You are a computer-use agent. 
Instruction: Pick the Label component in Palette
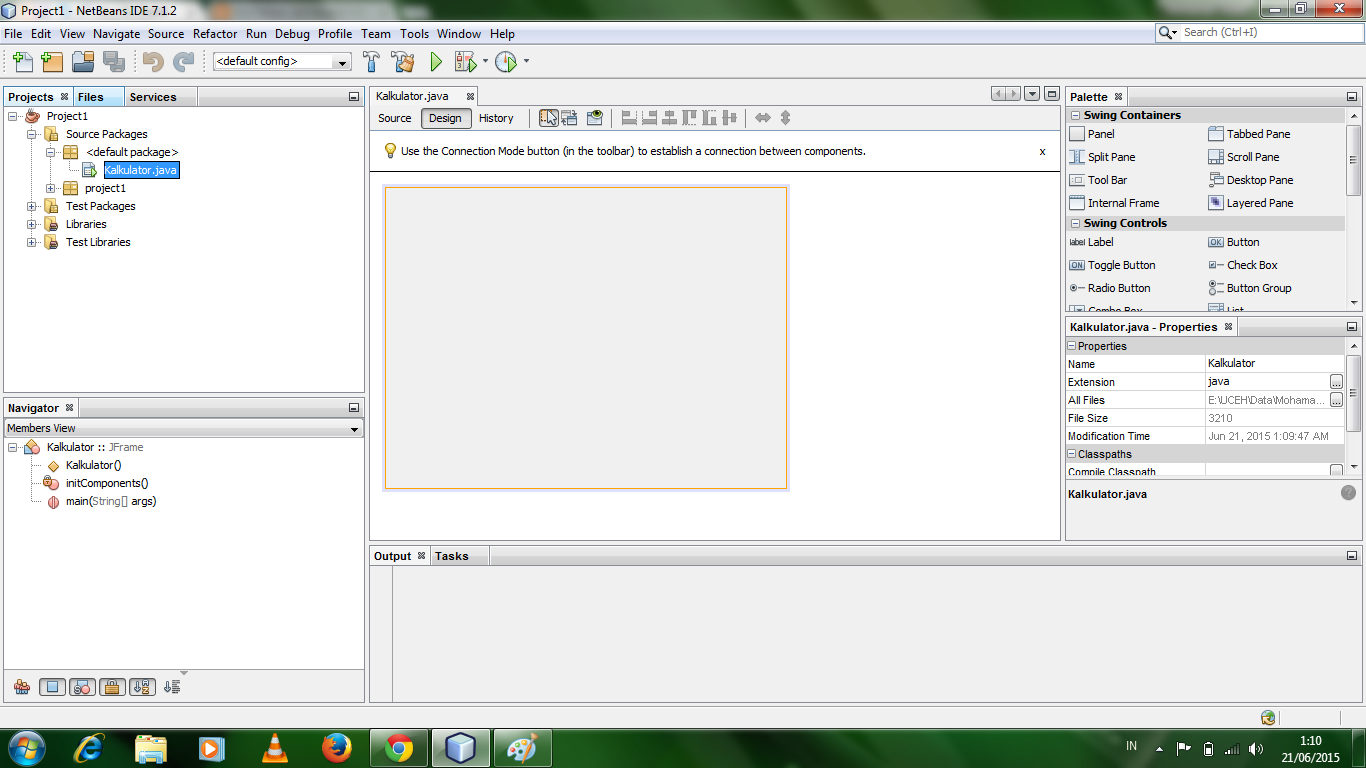click(1091, 242)
